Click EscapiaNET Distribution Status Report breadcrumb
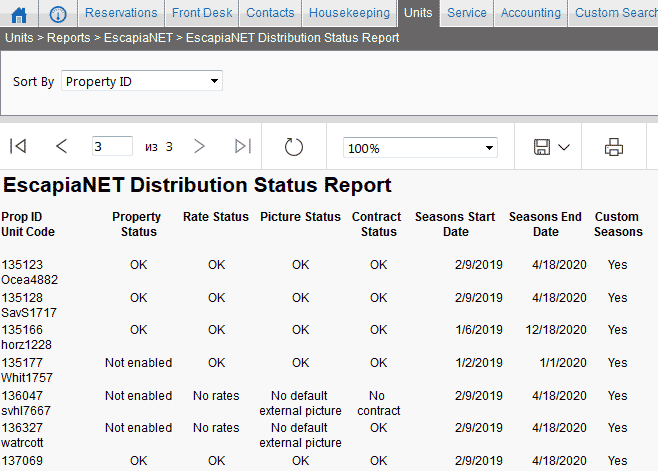 (292, 38)
